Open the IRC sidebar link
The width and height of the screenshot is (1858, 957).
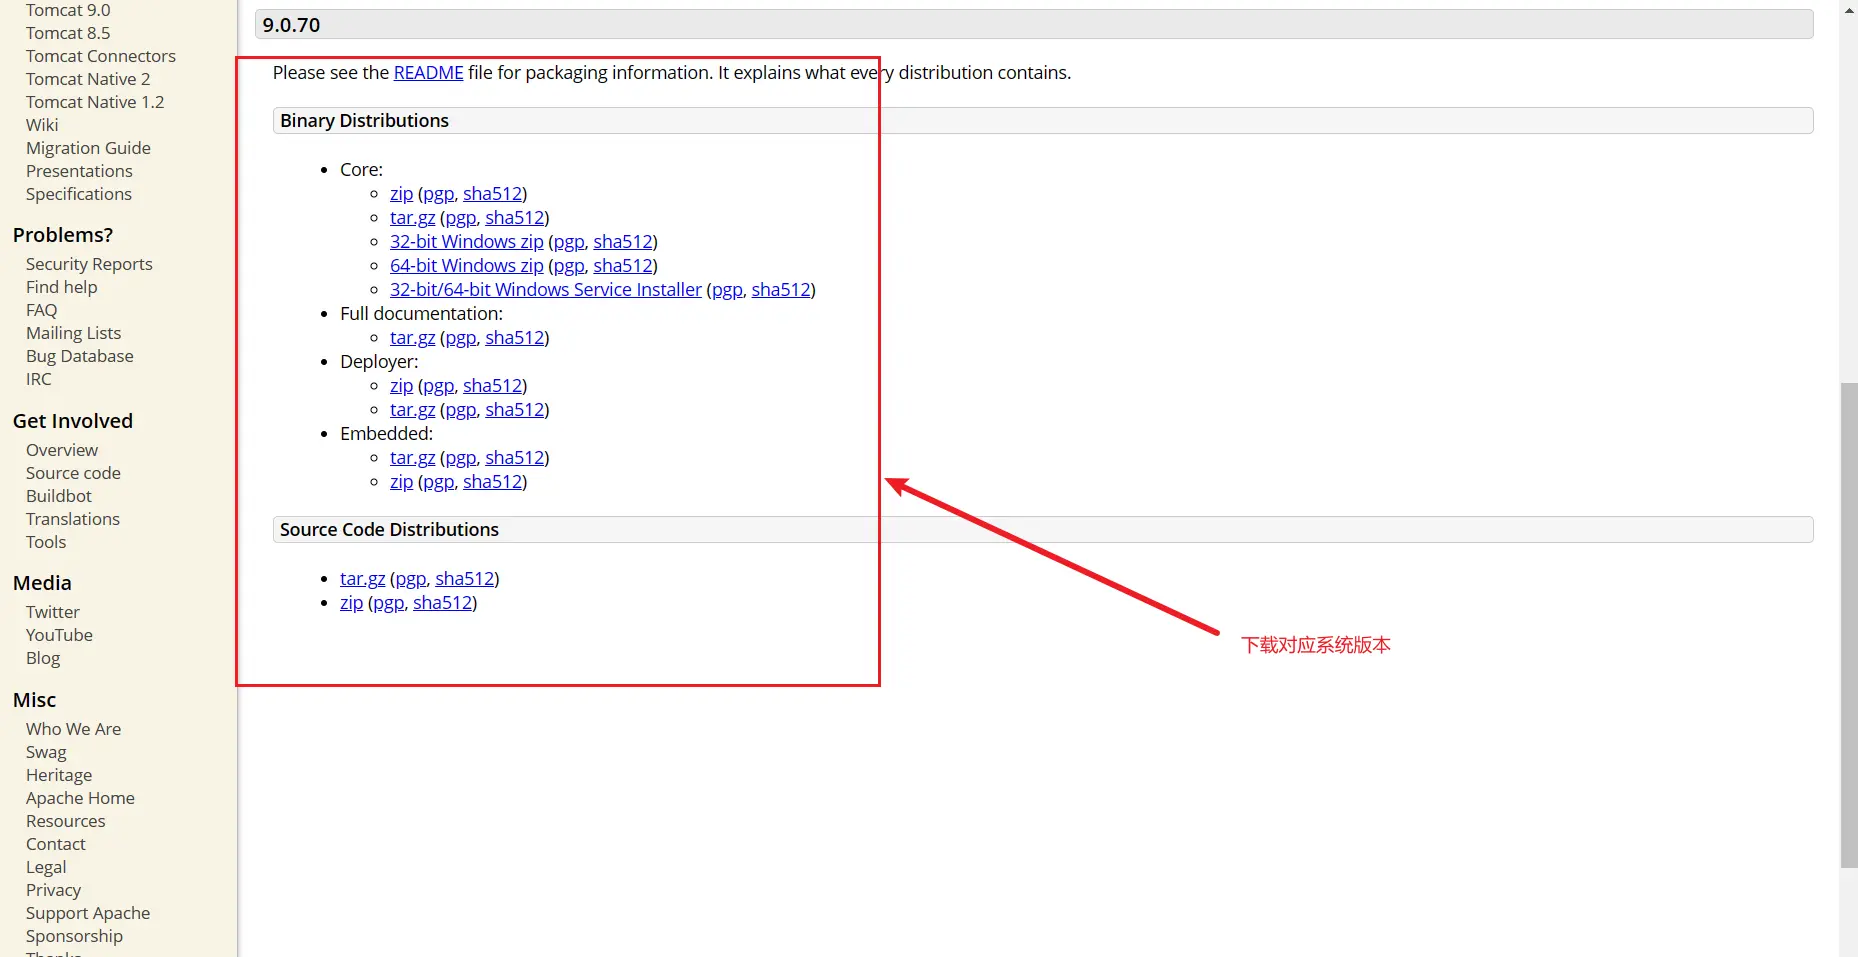coord(39,379)
